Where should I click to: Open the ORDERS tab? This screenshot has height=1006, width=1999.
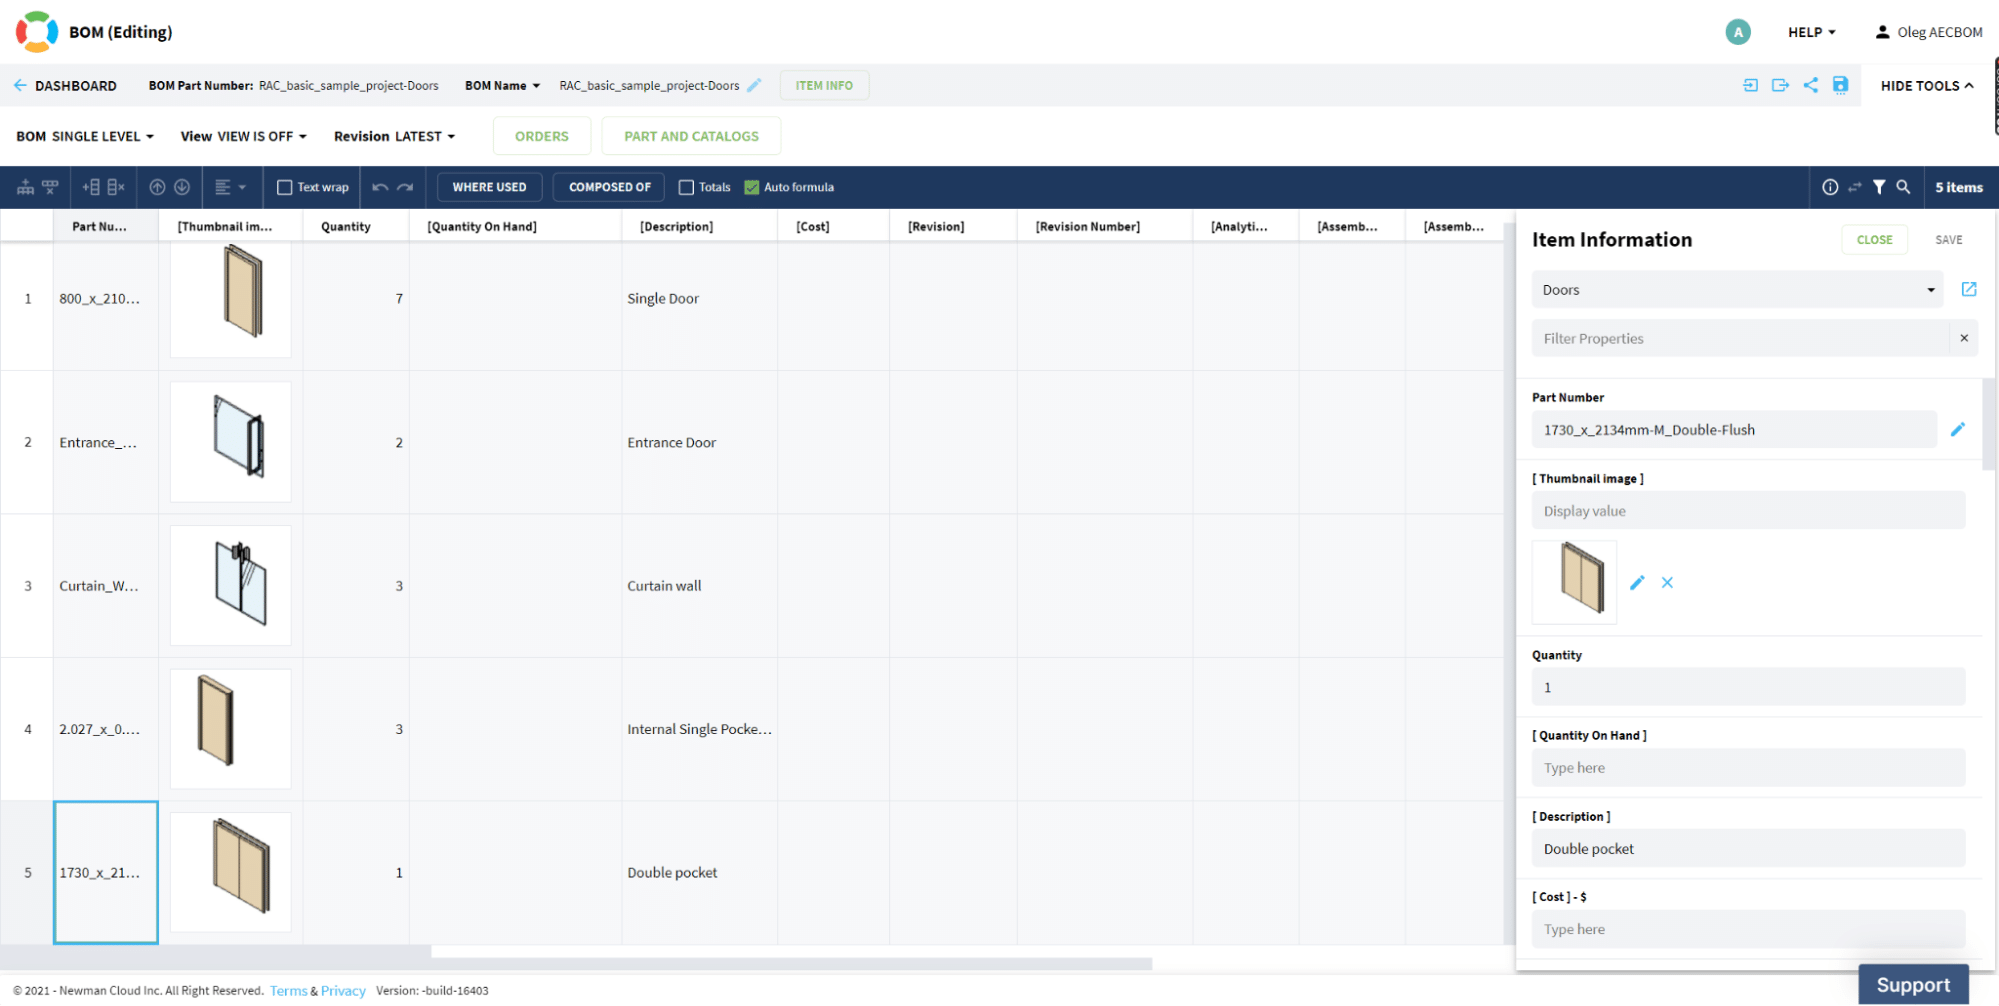[542, 136]
